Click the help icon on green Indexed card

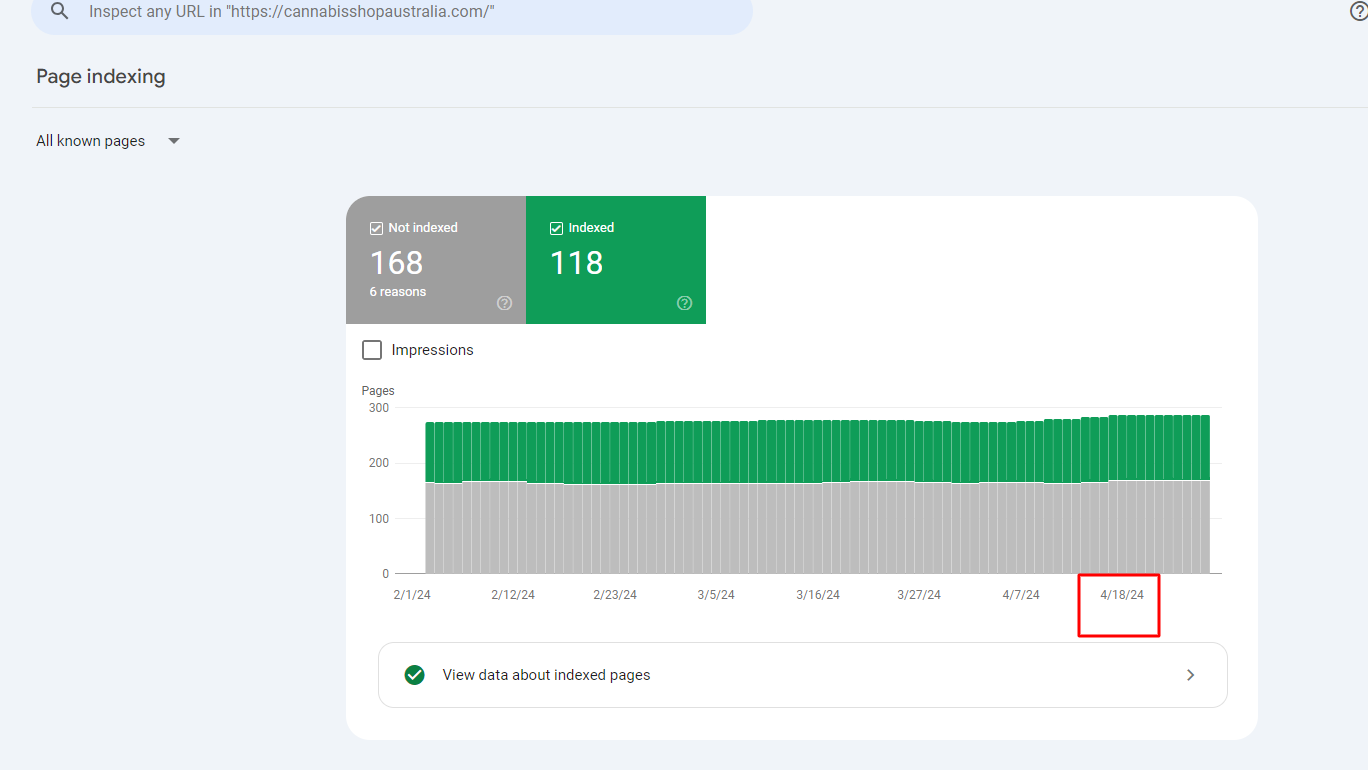(685, 303)
